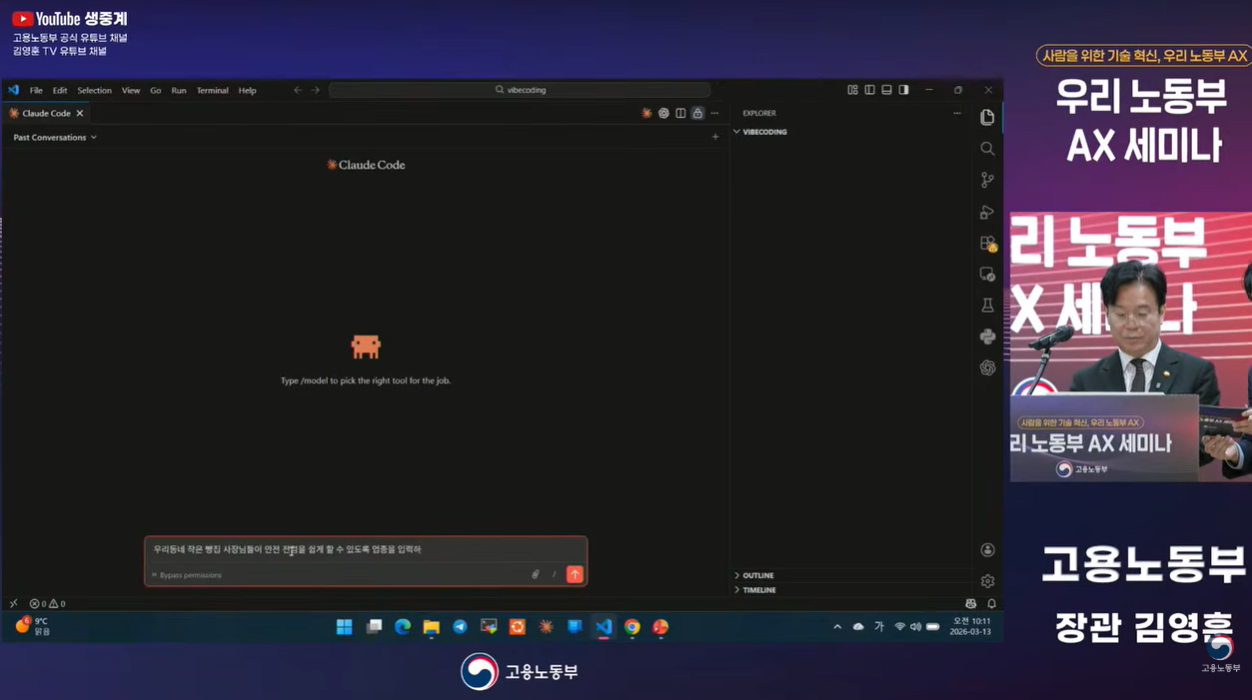The width and height of the screenshot is (1252, 700).
Task: Click the Search icon in activity bar
Action: point(987,149)
